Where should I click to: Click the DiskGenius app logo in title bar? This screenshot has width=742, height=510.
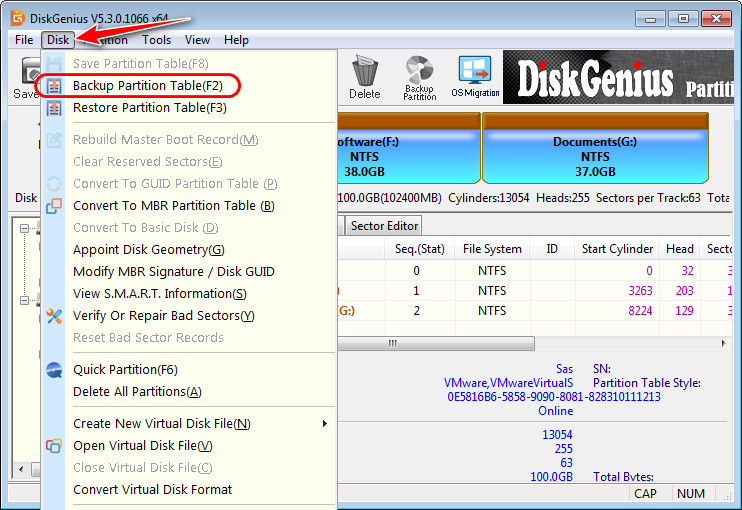point(18,18)
